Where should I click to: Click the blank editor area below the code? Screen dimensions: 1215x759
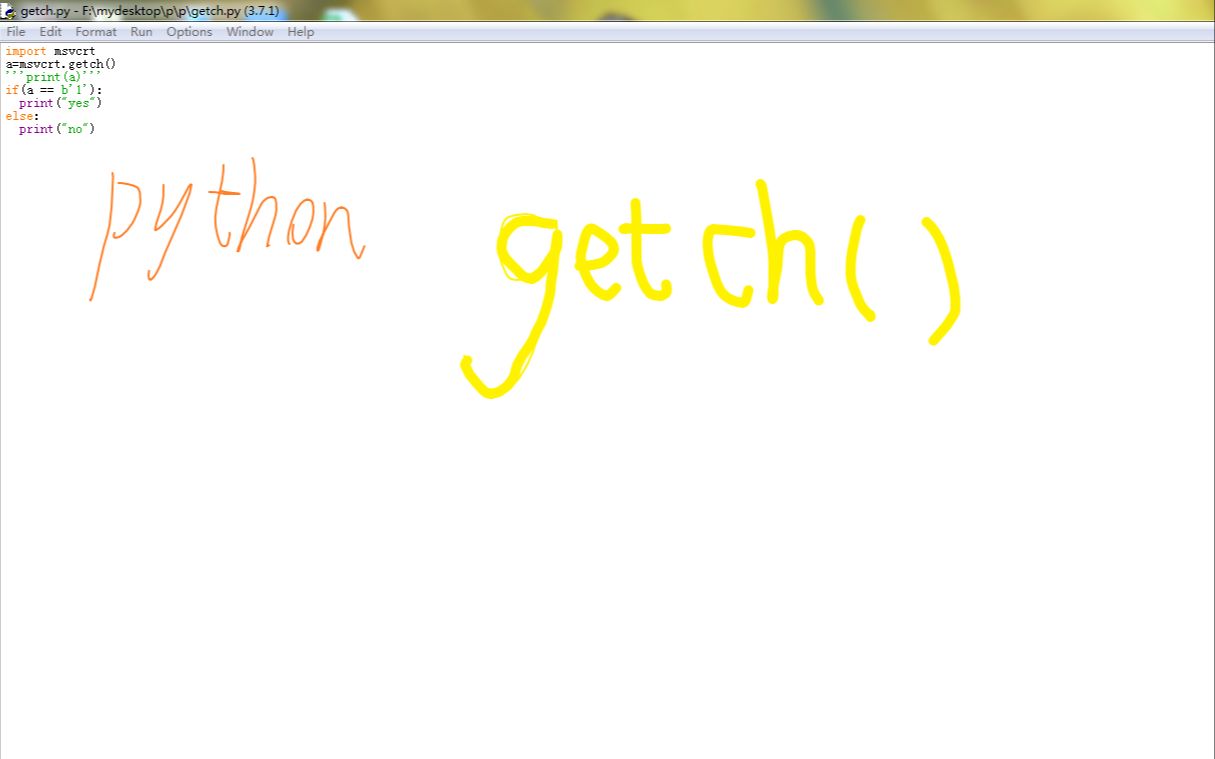tap(600, 550)
